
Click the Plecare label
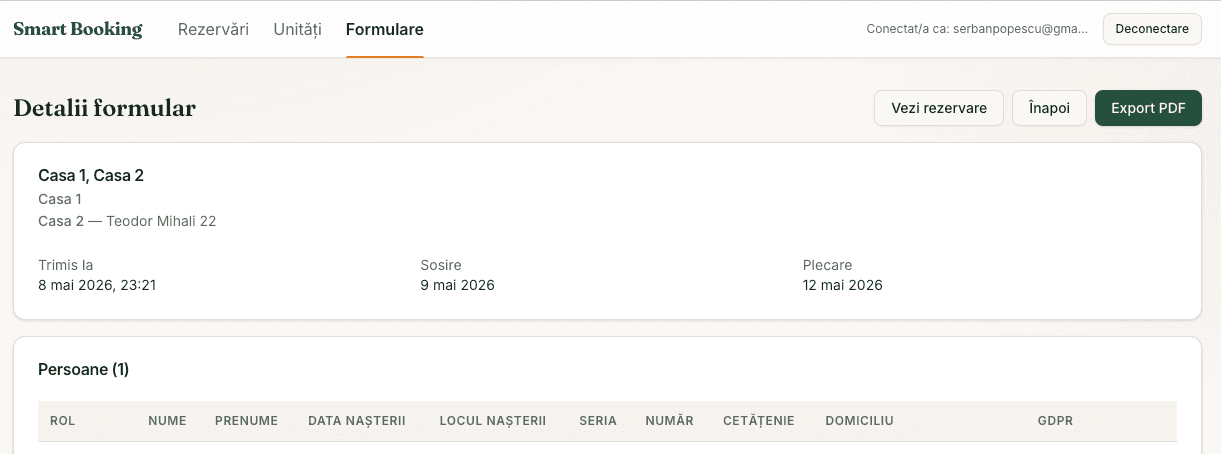pos(828,265)
